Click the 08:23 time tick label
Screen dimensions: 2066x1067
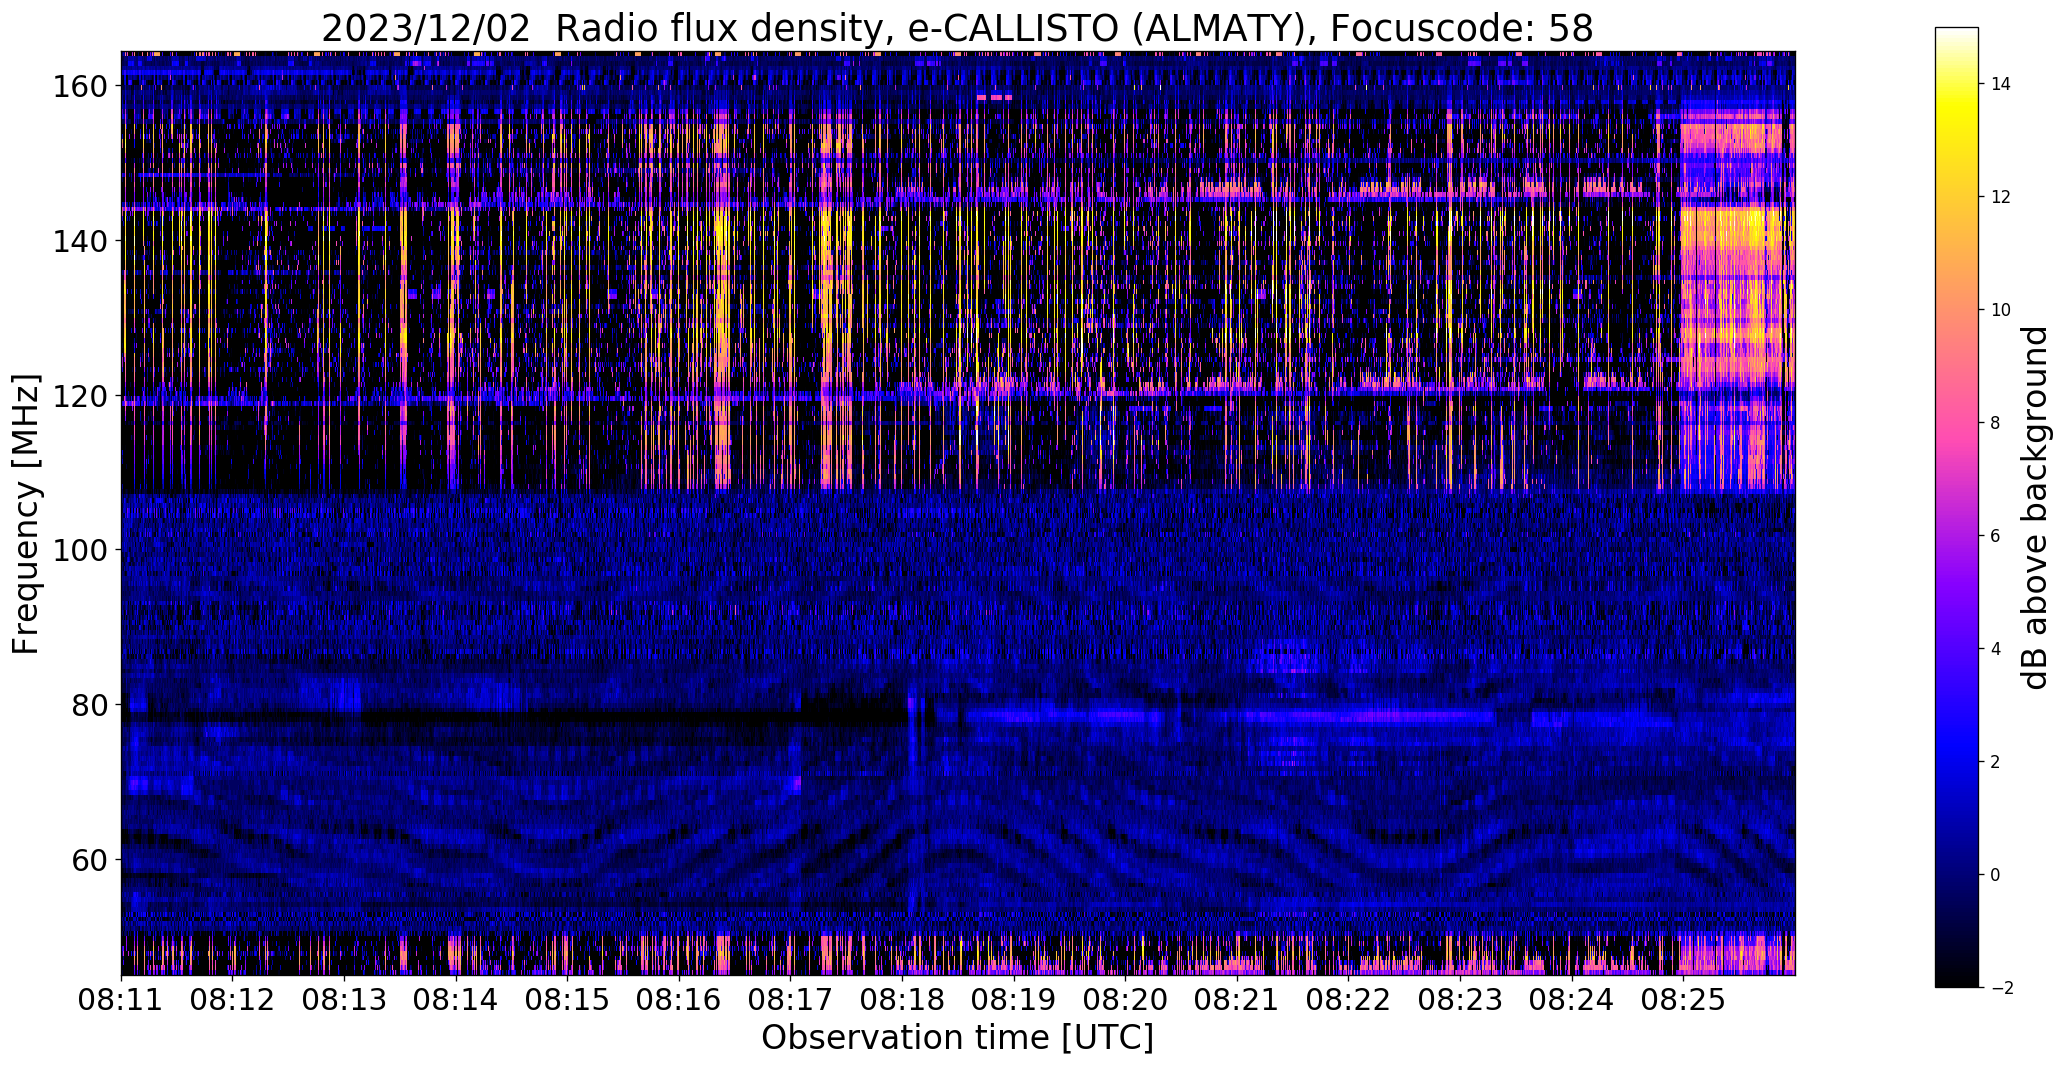click(1460, 999)
